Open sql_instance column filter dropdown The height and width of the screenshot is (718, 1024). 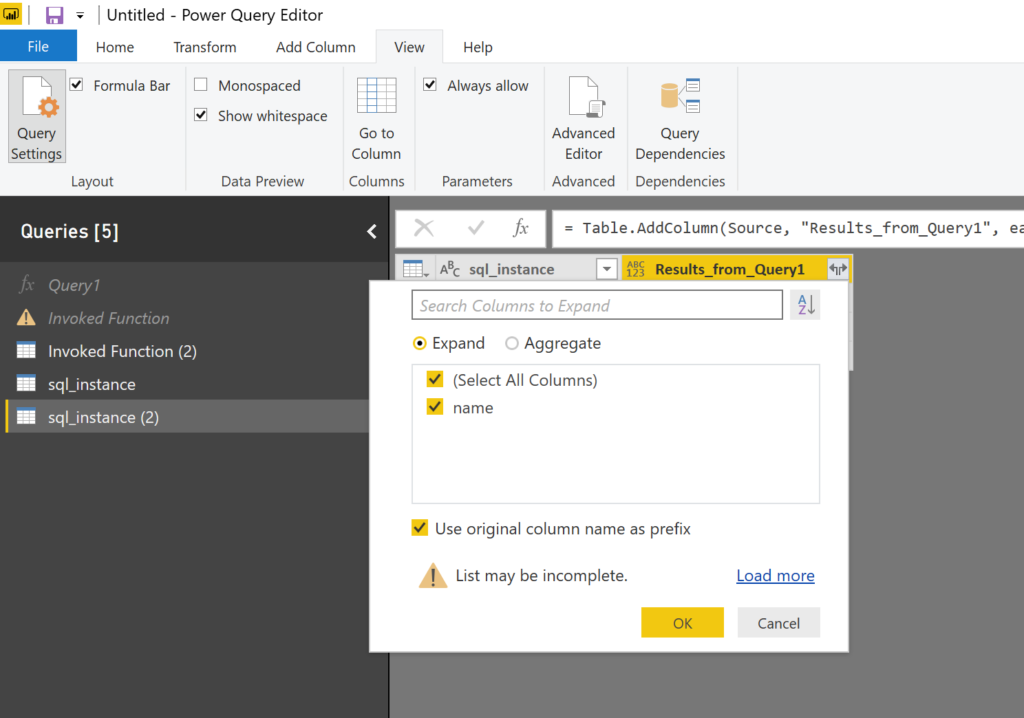click(x=607, y=269)
